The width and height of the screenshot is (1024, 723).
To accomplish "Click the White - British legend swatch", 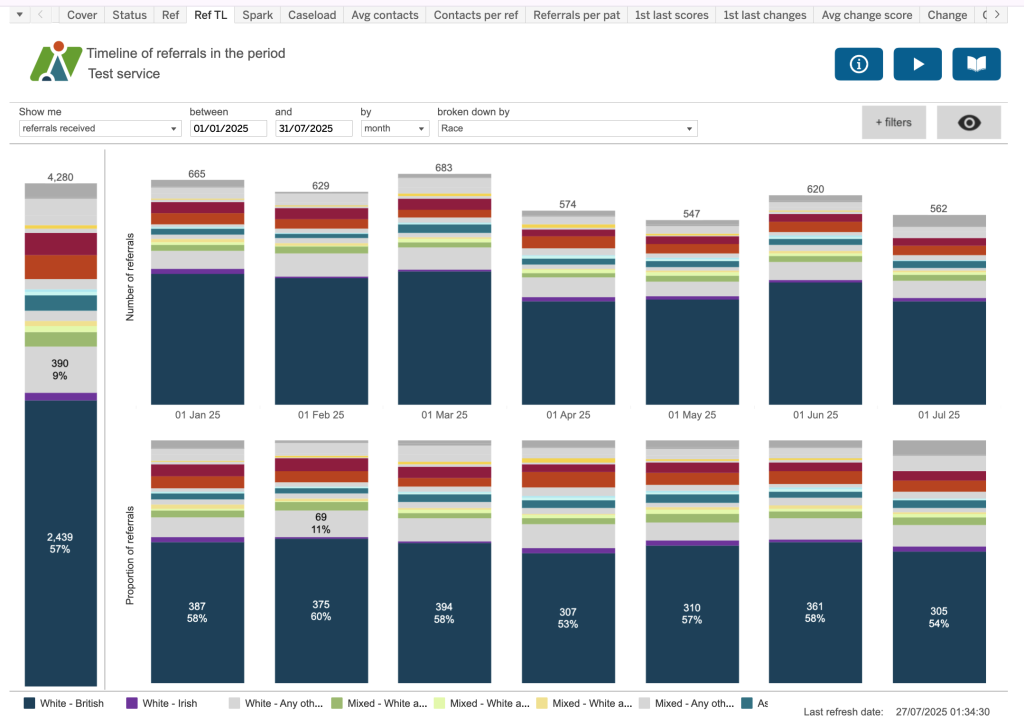I will coord(29,704).
